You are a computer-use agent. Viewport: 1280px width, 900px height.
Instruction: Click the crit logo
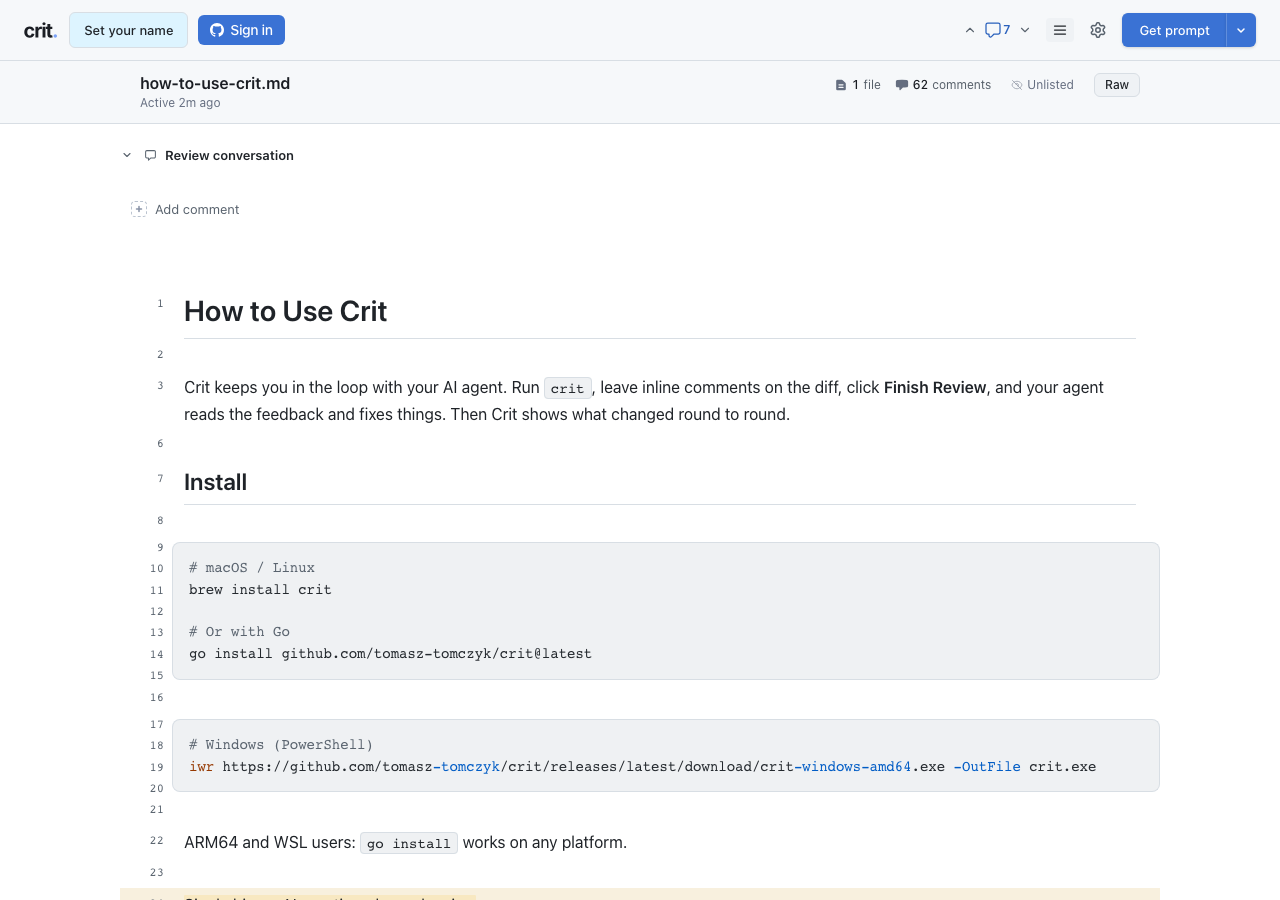click(x=40, y=30)
